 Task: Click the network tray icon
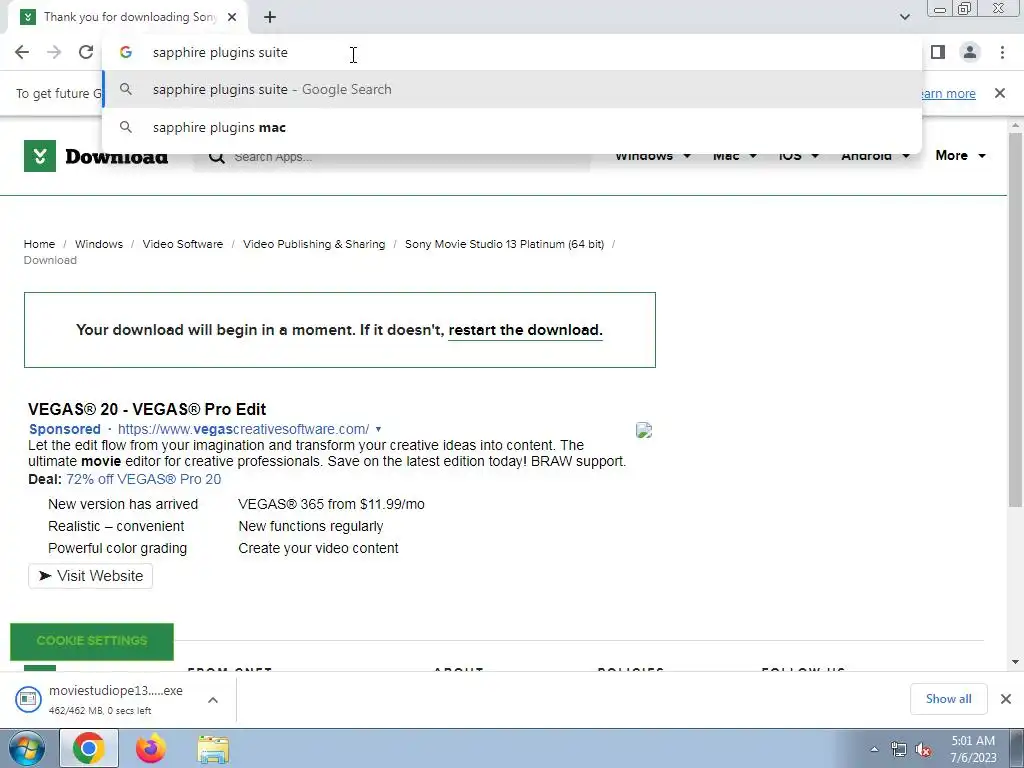[x=898, y=749]
